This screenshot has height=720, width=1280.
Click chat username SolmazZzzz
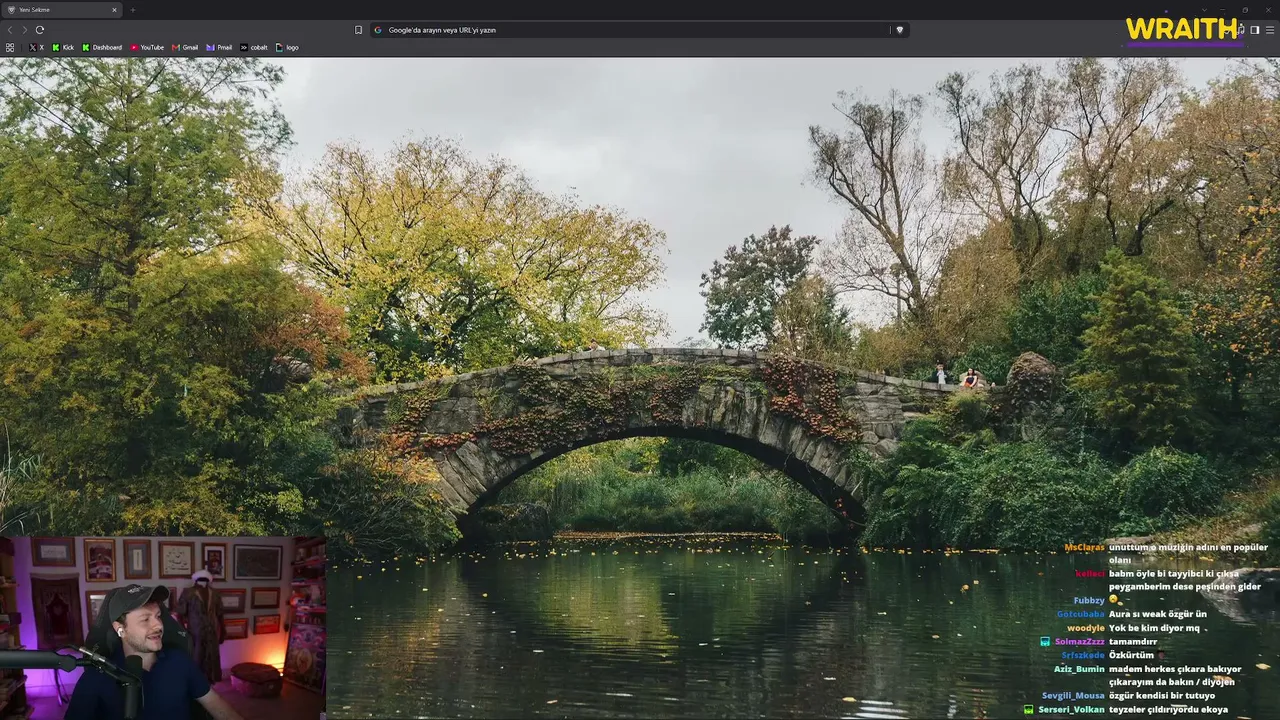click(x=1080, y=642)
